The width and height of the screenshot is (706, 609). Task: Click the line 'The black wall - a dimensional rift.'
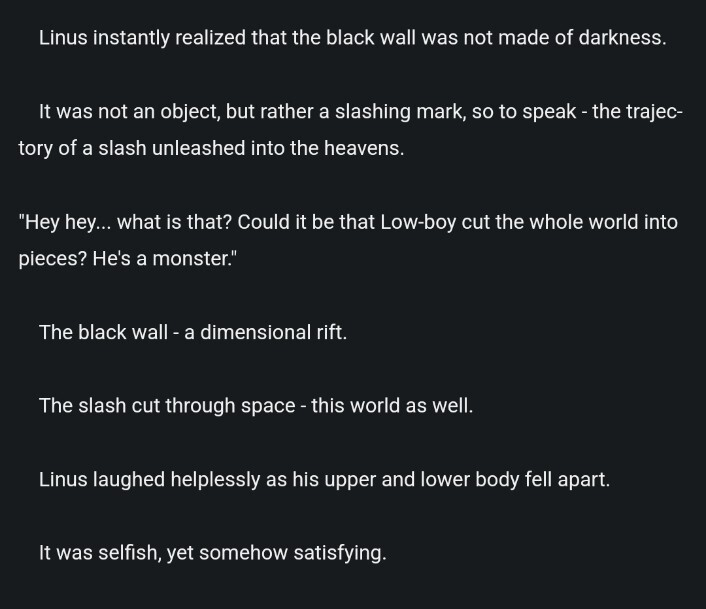pos(193,333)
